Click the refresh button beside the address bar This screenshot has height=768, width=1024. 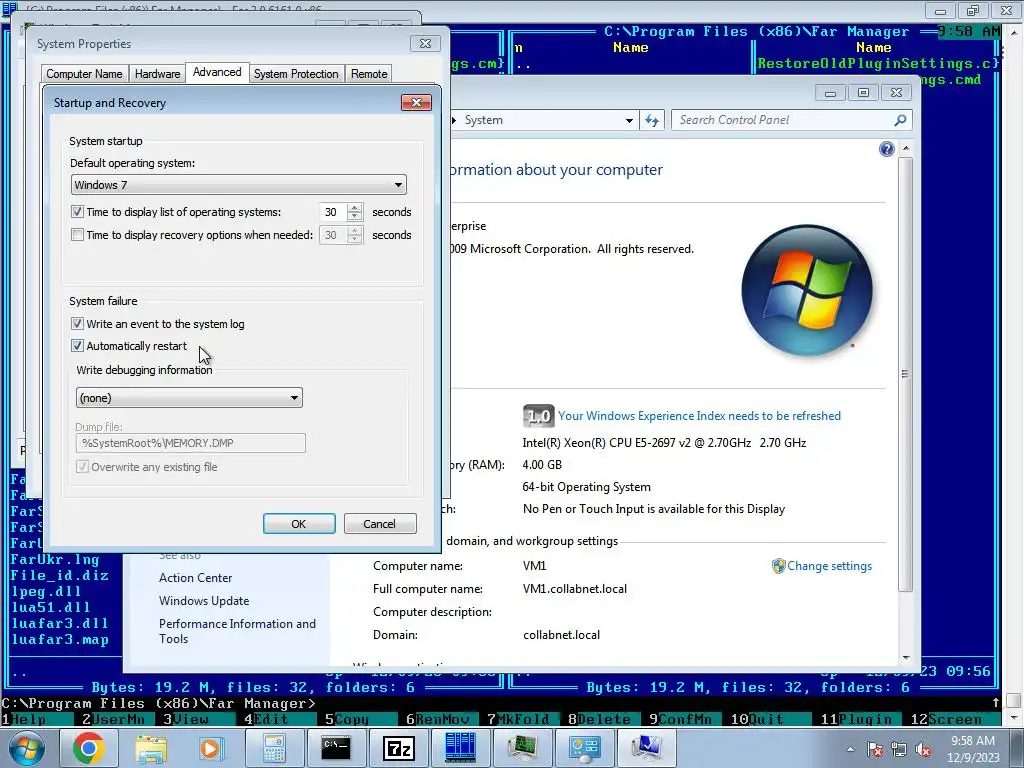[652, 120]
